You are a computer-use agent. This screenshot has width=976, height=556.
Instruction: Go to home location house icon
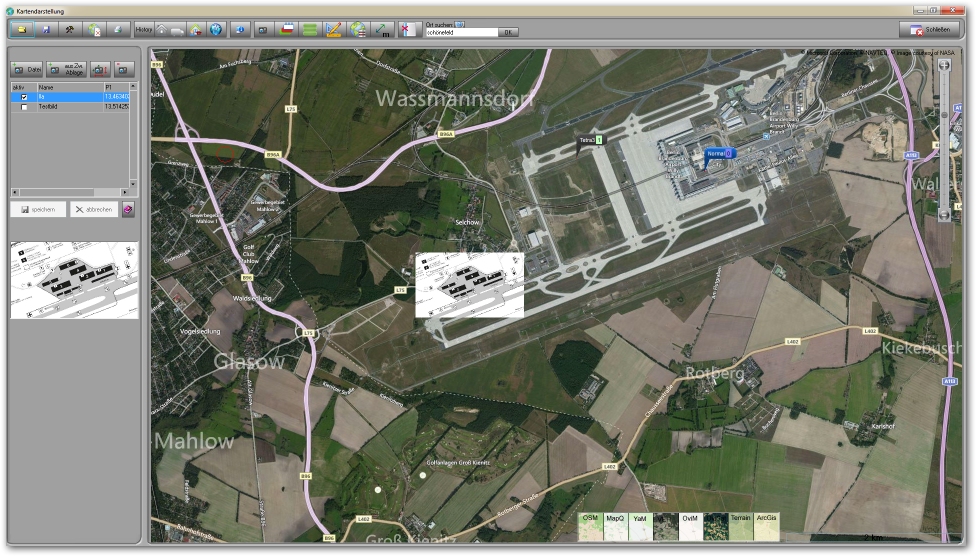click(161, 29)
